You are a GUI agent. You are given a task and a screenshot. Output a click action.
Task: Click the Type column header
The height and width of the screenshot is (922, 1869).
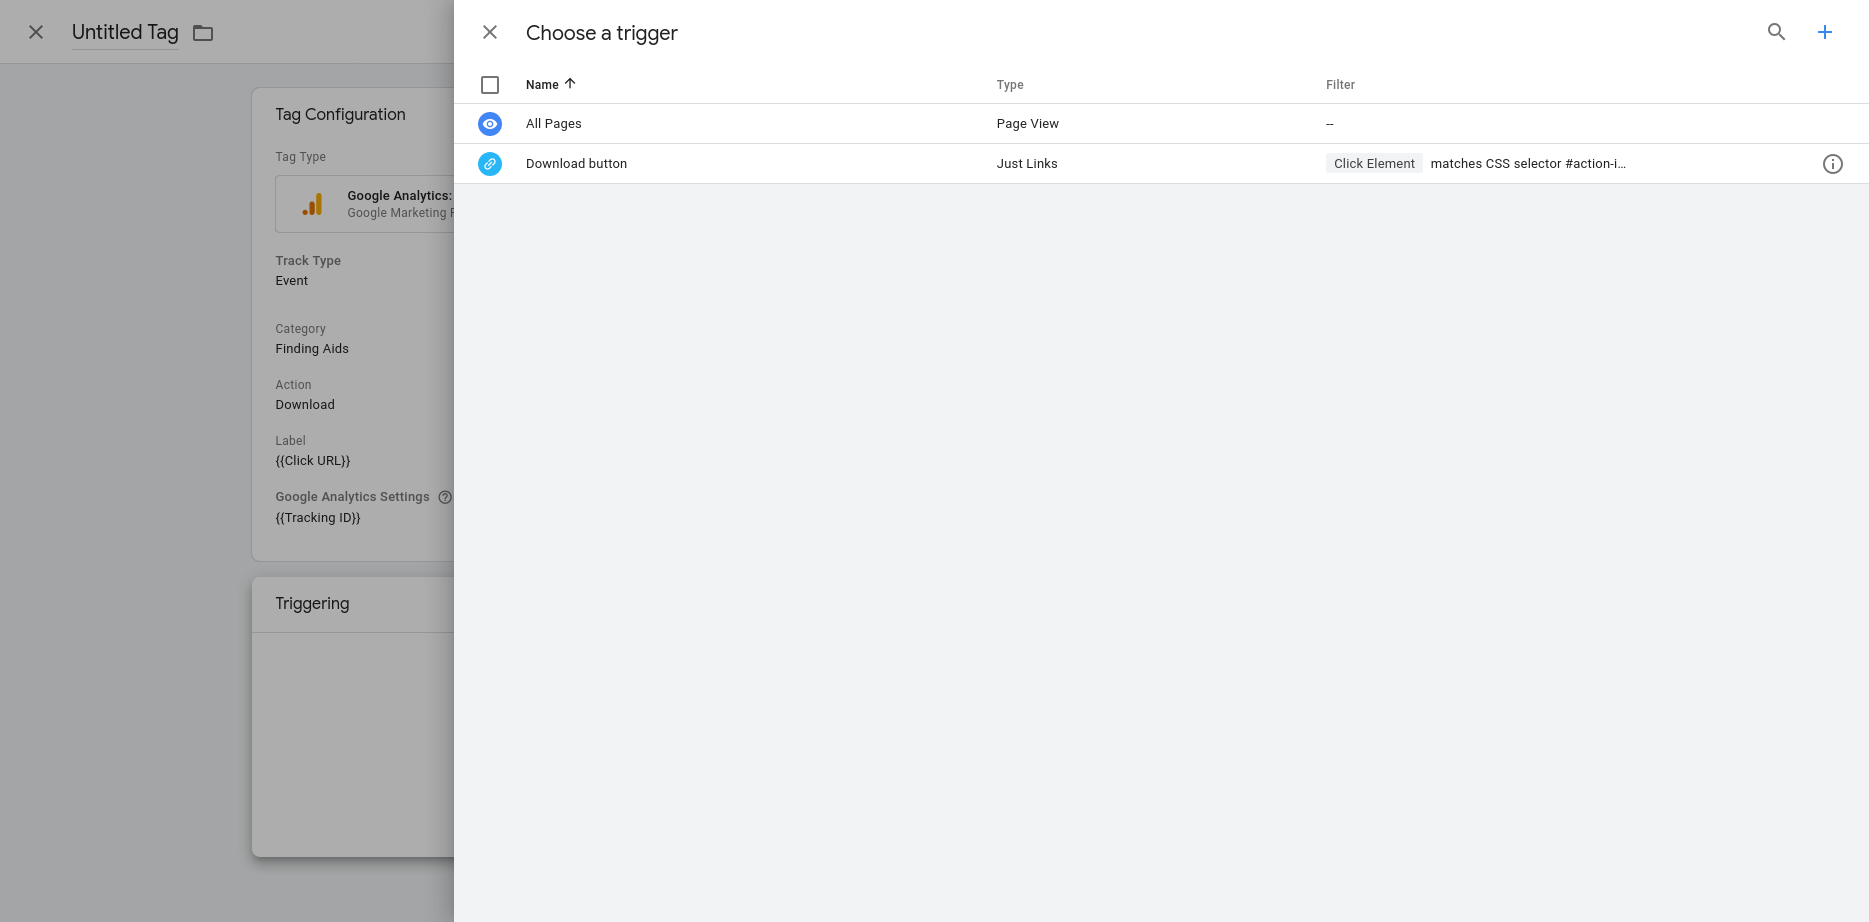[1010, 85]
